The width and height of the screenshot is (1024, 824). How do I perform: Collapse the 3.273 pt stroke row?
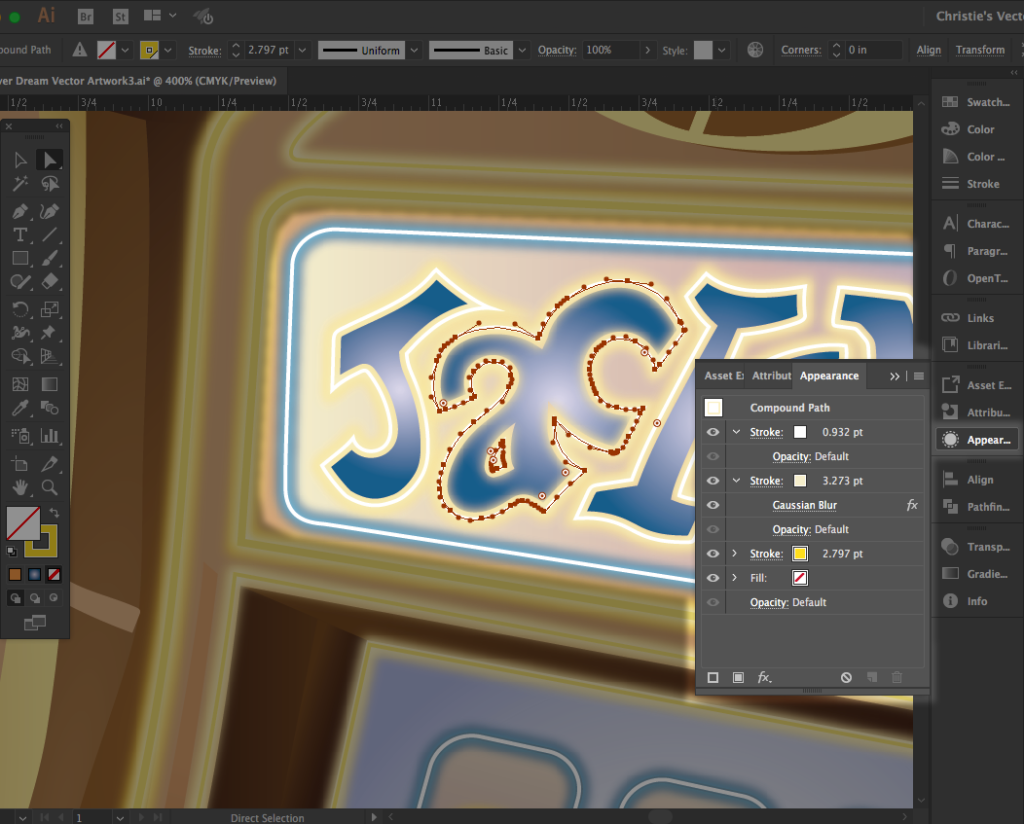click(736, 481)
